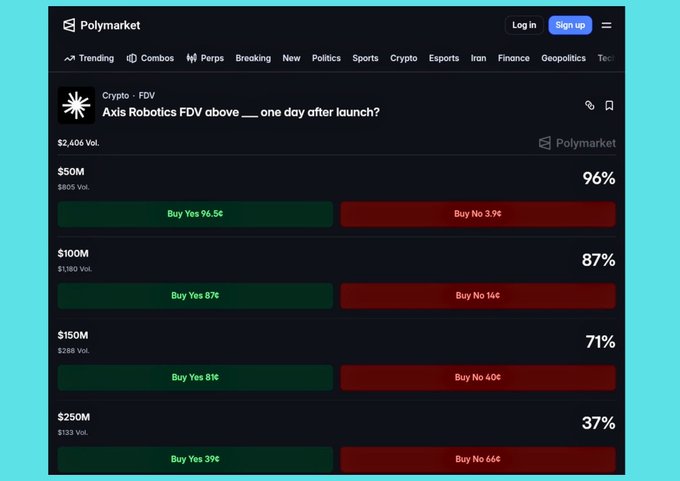Go to the Breaking category
This screenshot has height=481, width=680.
coord(253,58)
